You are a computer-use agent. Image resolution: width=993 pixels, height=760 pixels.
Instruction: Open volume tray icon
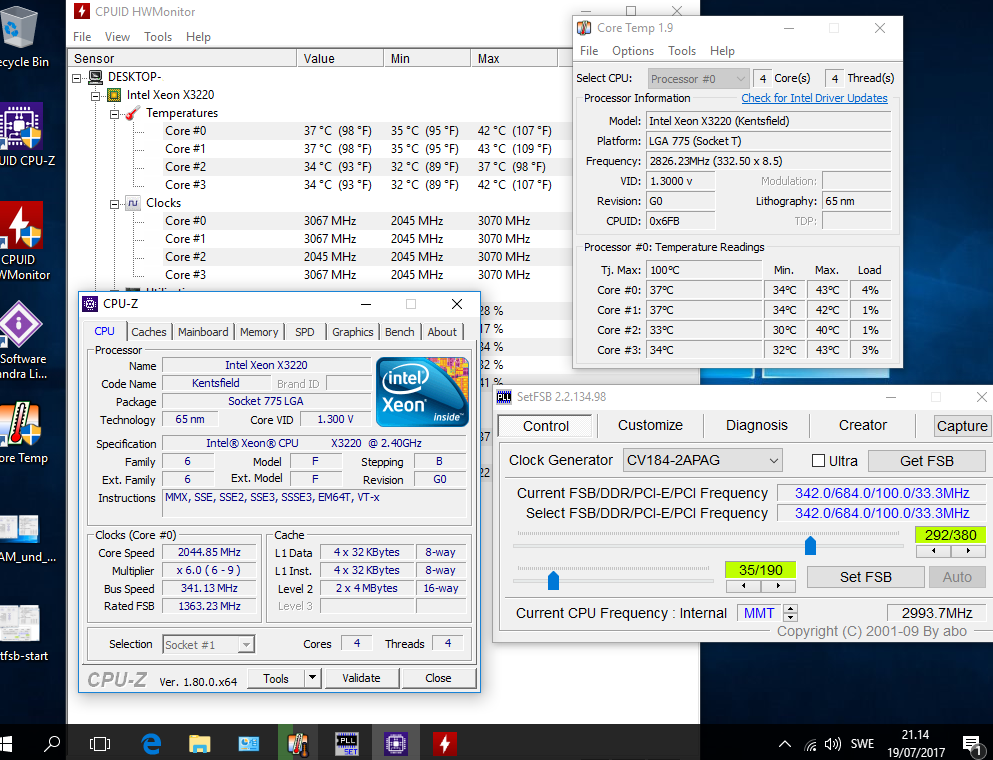[x=833, y=744]
